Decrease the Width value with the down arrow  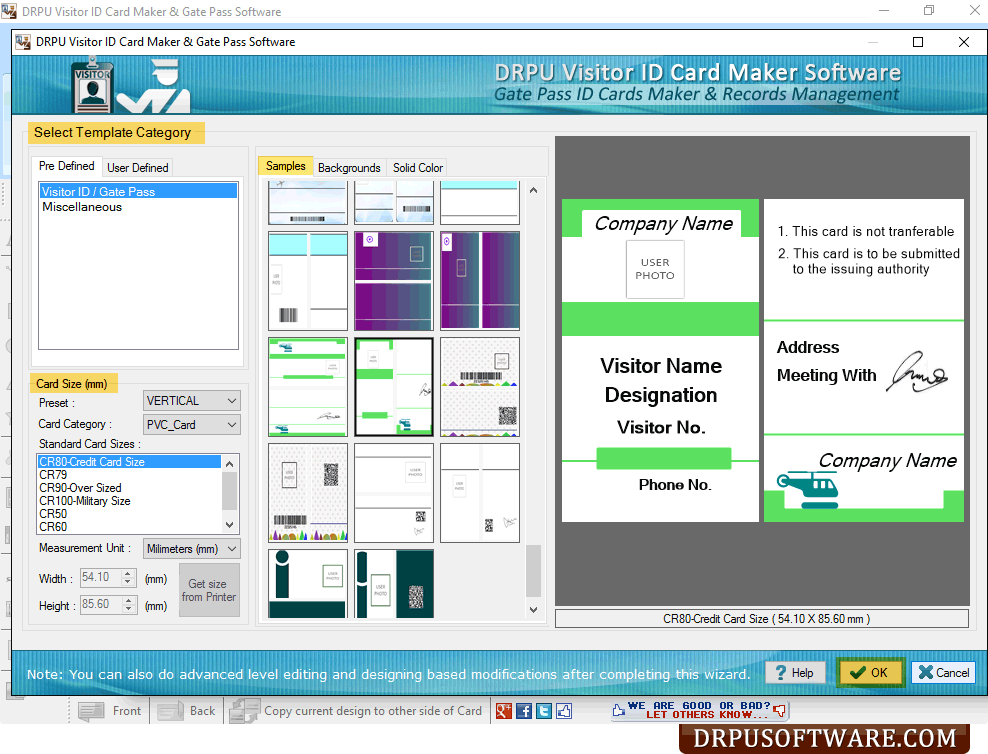pyautogui.click(x=129, y=581)
